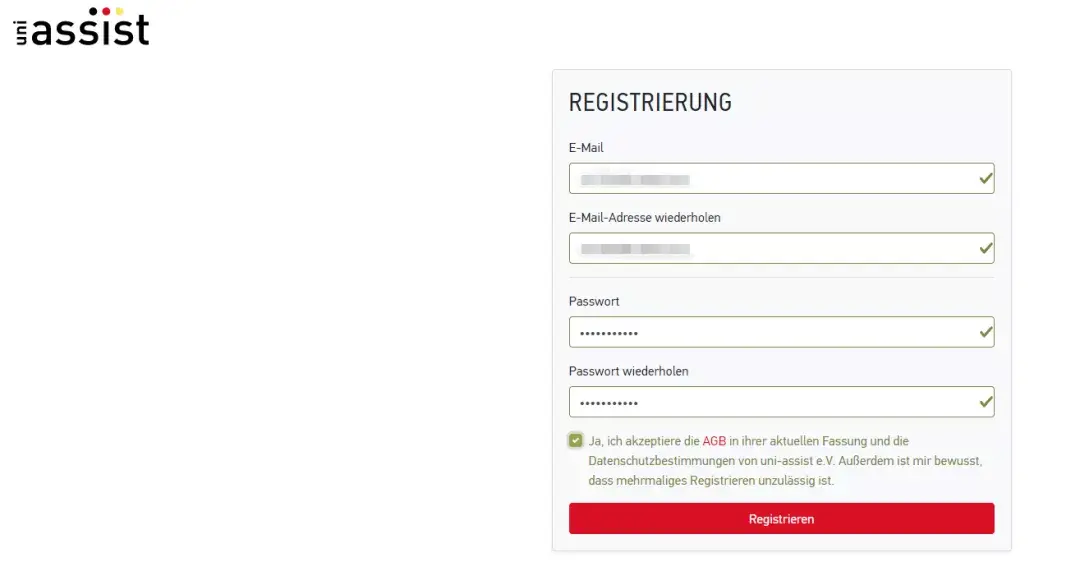Screen dimensions: 1080x562
Task: Focus the E-Mail-Adresse wiederholen input field
Action: (x=770, y=248)
